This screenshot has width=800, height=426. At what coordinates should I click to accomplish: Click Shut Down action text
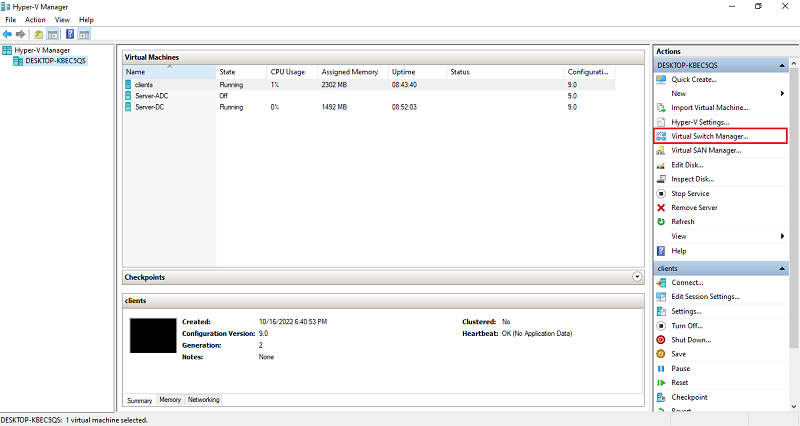tap(691, 340)
